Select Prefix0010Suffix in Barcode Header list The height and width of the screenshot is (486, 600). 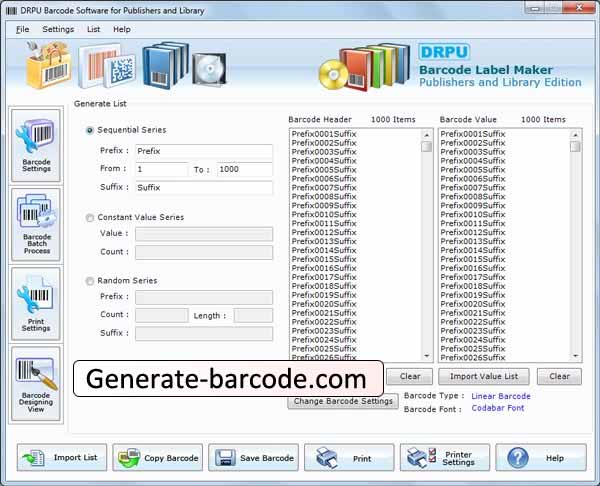[324, 215]
